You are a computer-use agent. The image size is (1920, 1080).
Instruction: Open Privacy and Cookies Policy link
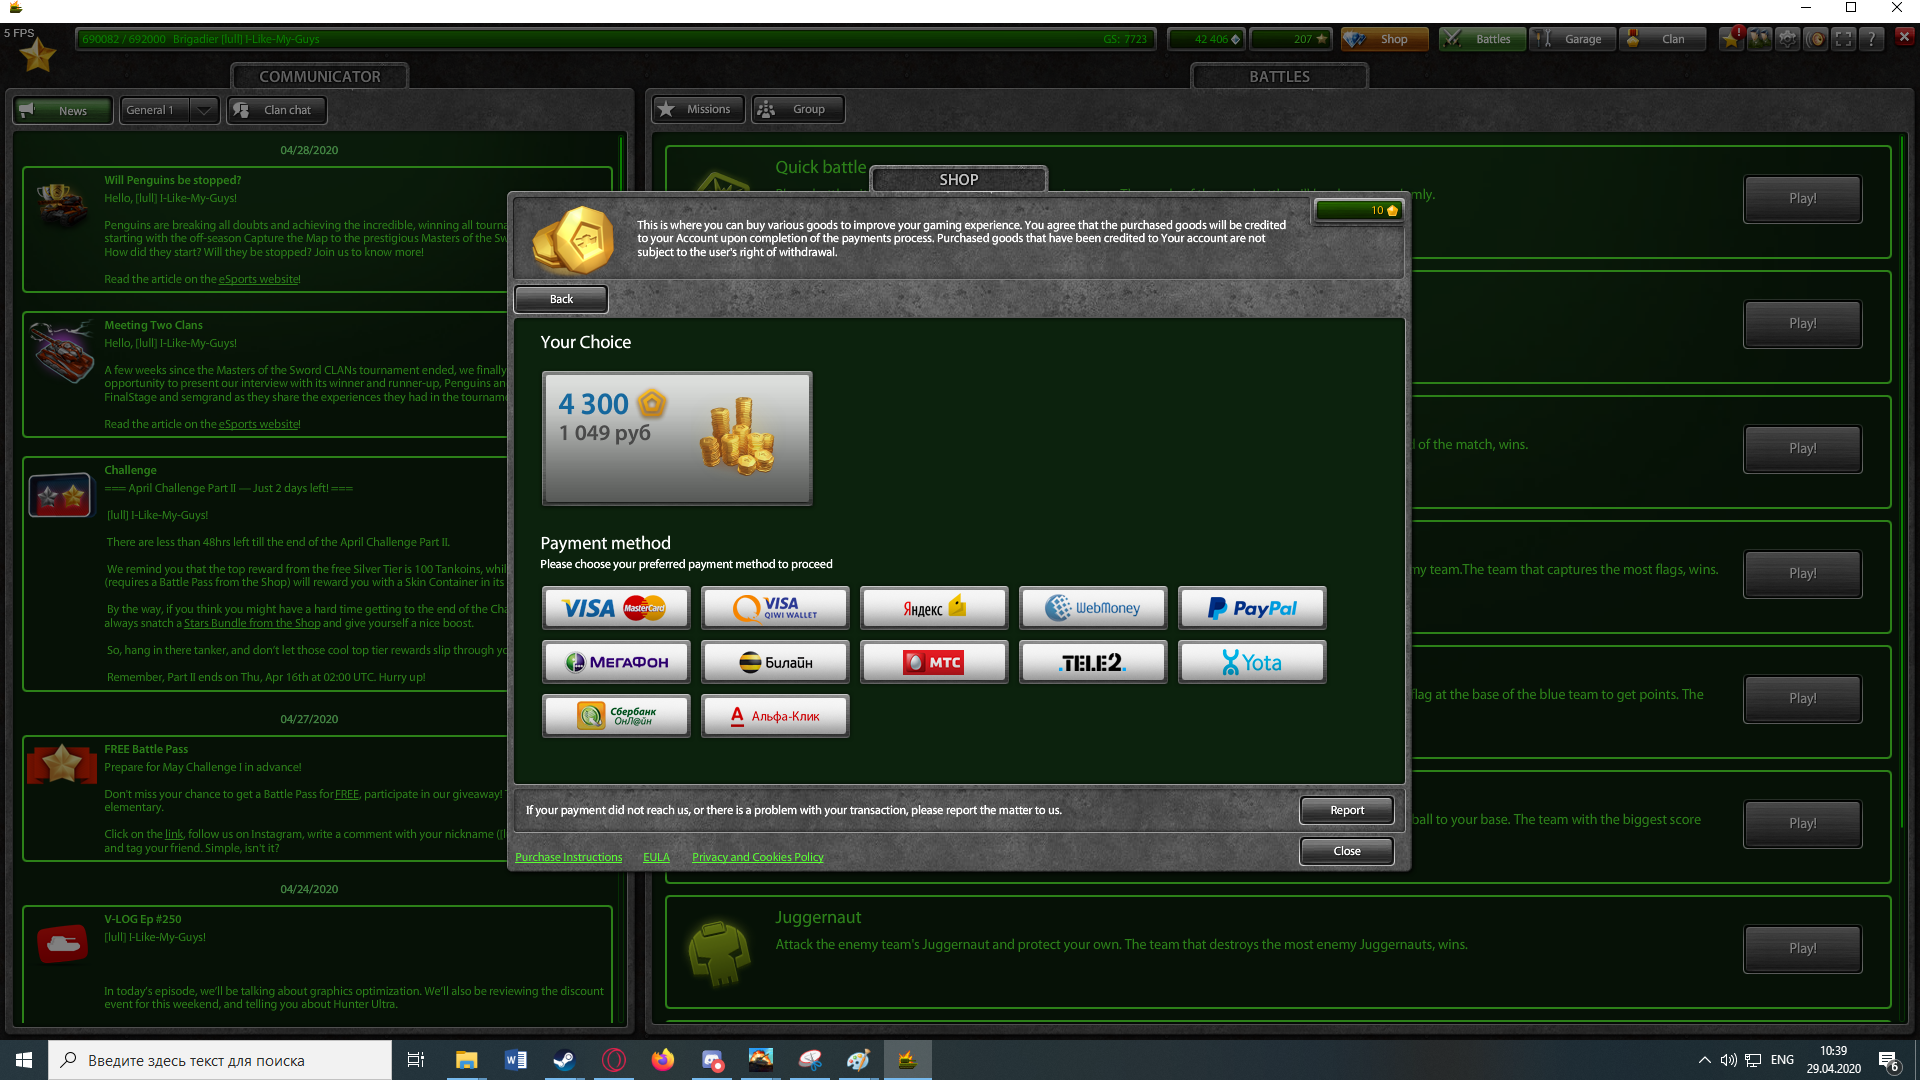[x=758, y=857]
